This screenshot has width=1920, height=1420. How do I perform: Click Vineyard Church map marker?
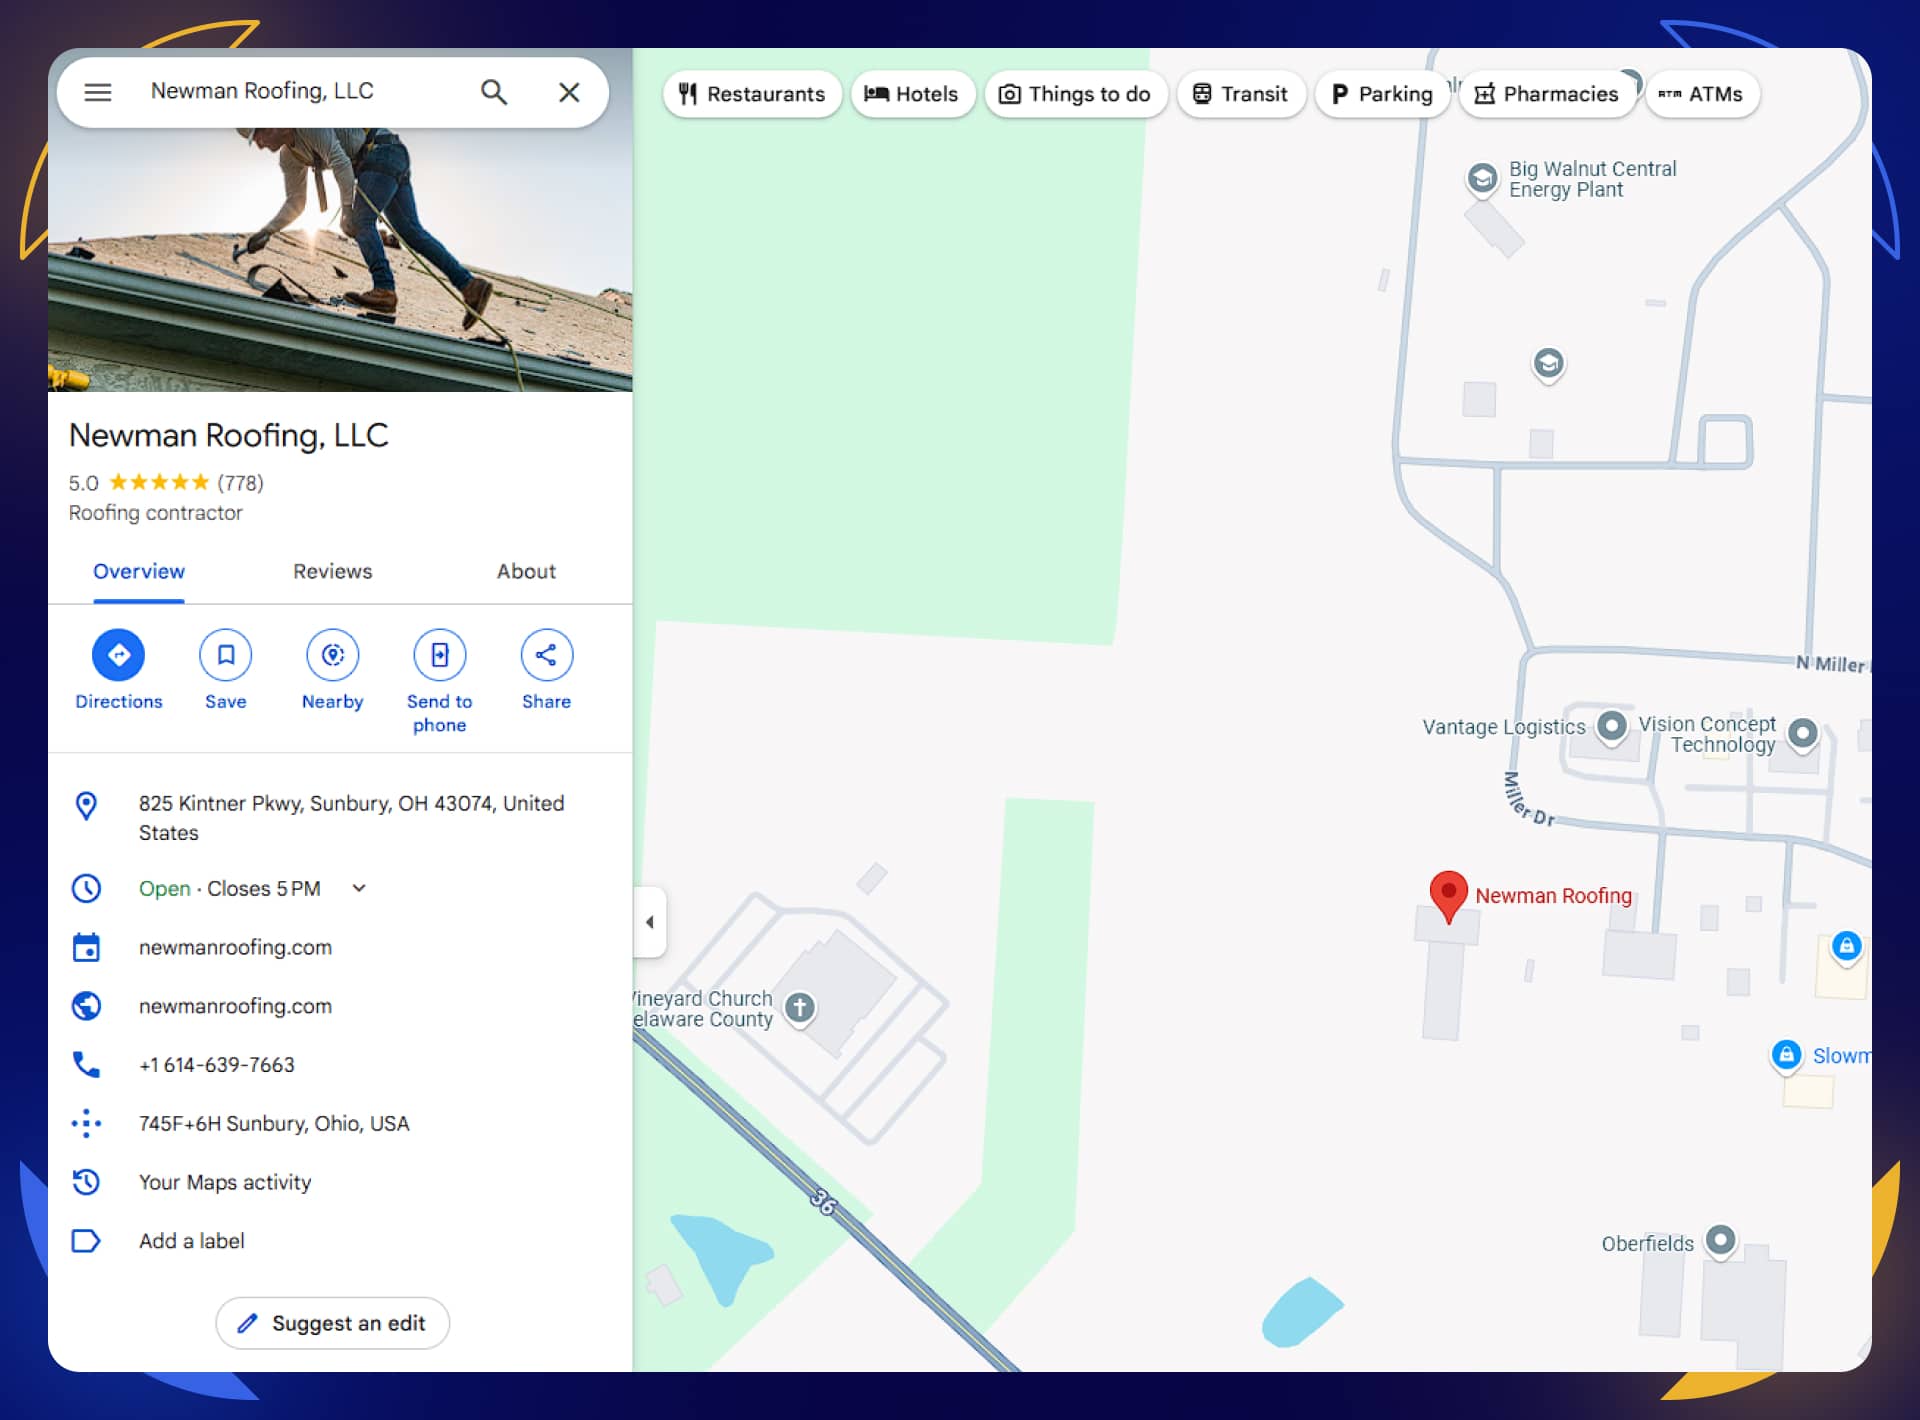799,1007
